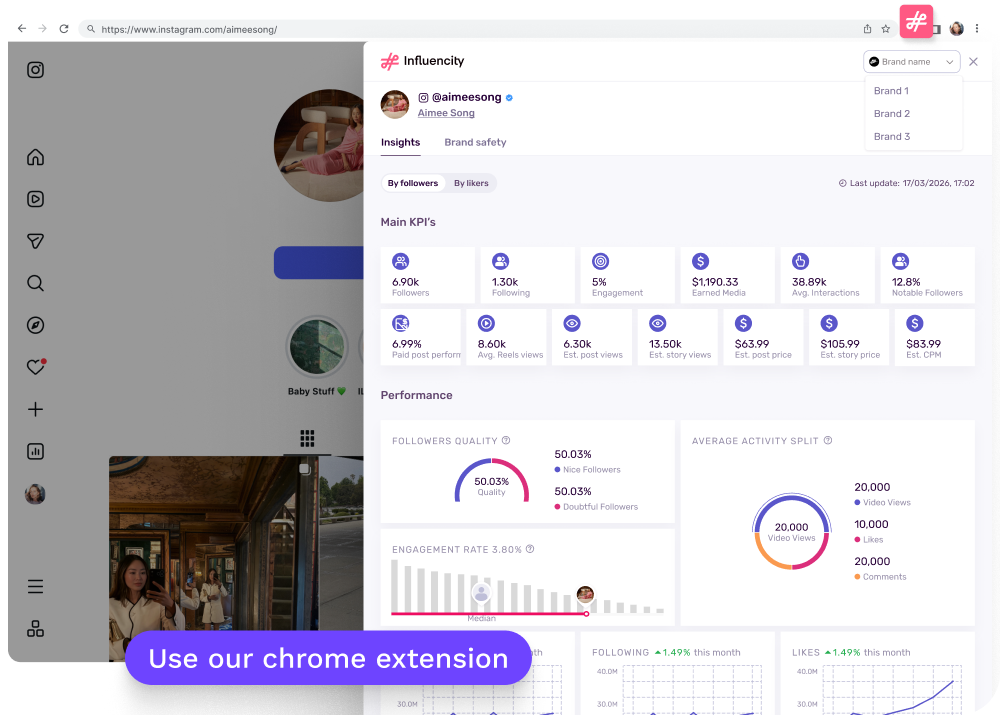Click the 1.30k Following KPI card
Screen dimensions: 1000x715
527,275
